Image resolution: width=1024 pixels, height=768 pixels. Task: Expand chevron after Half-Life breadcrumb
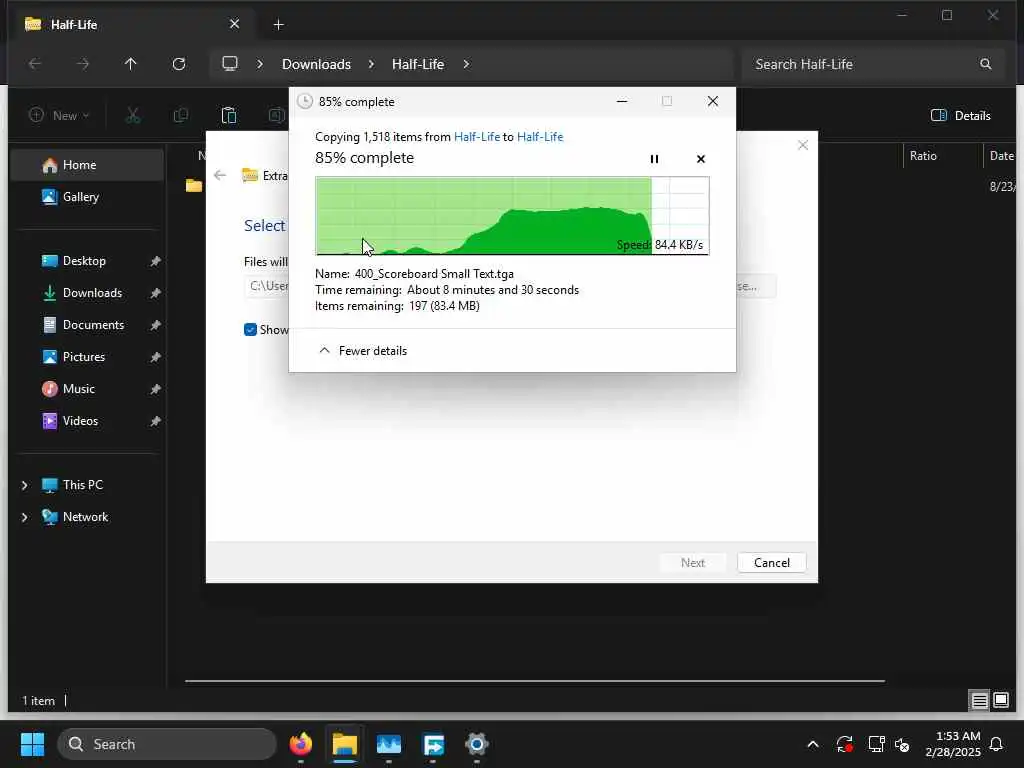pyautogui.click(x=466, y=64)
